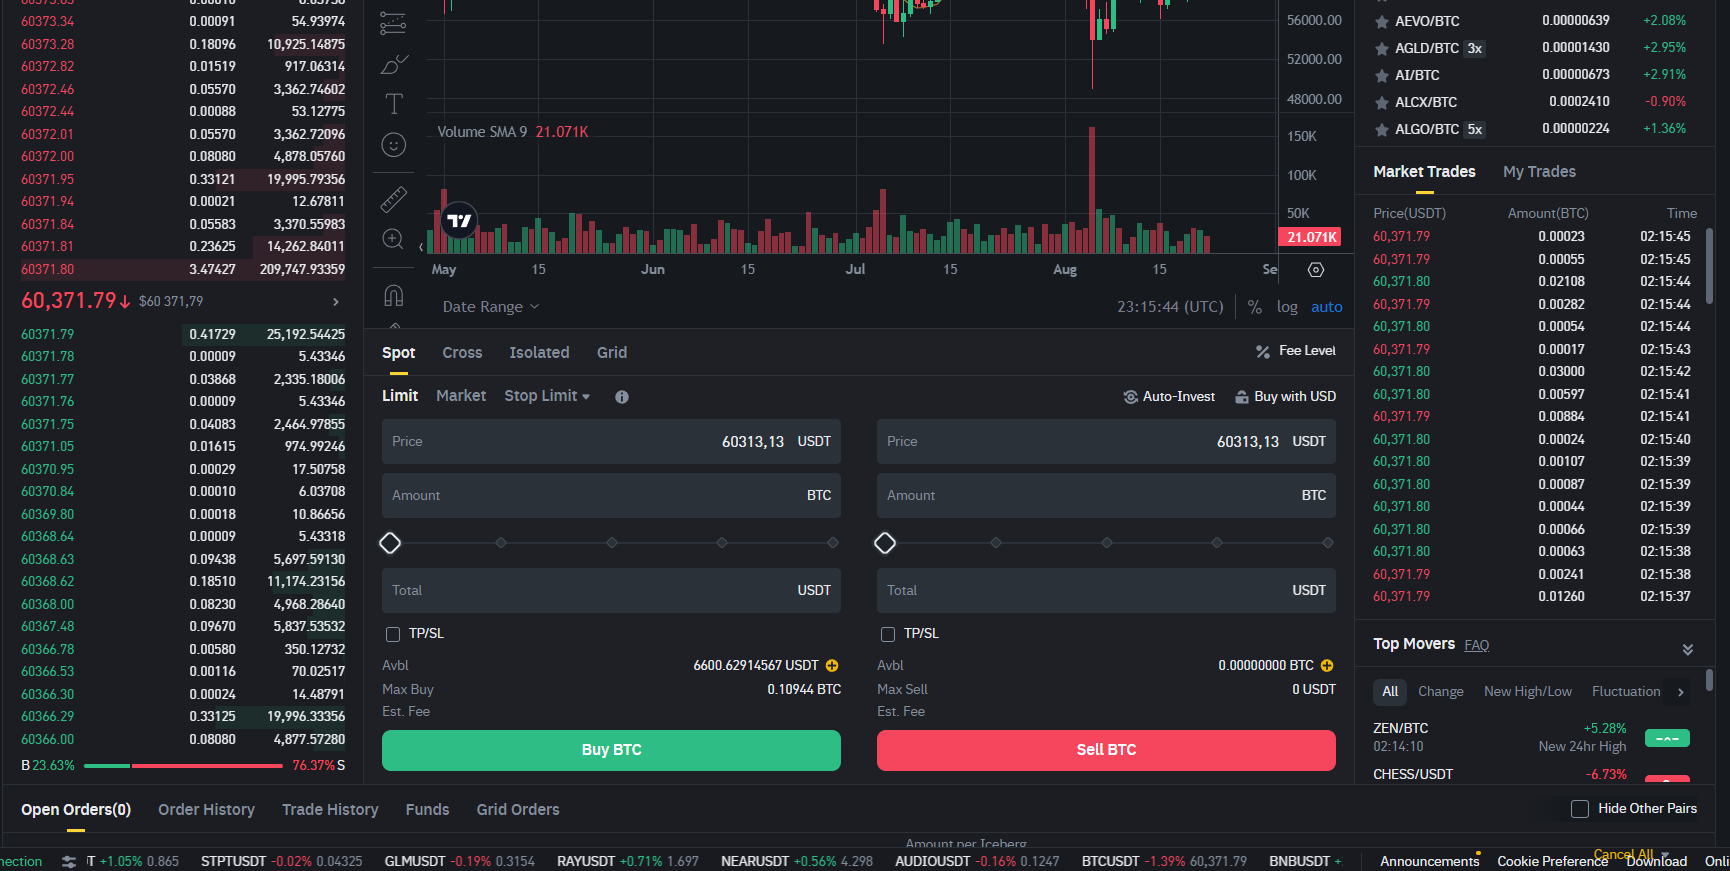Open the Trade History tab
The height and width of the screenshot is (871, 1730).
point(330,810)
